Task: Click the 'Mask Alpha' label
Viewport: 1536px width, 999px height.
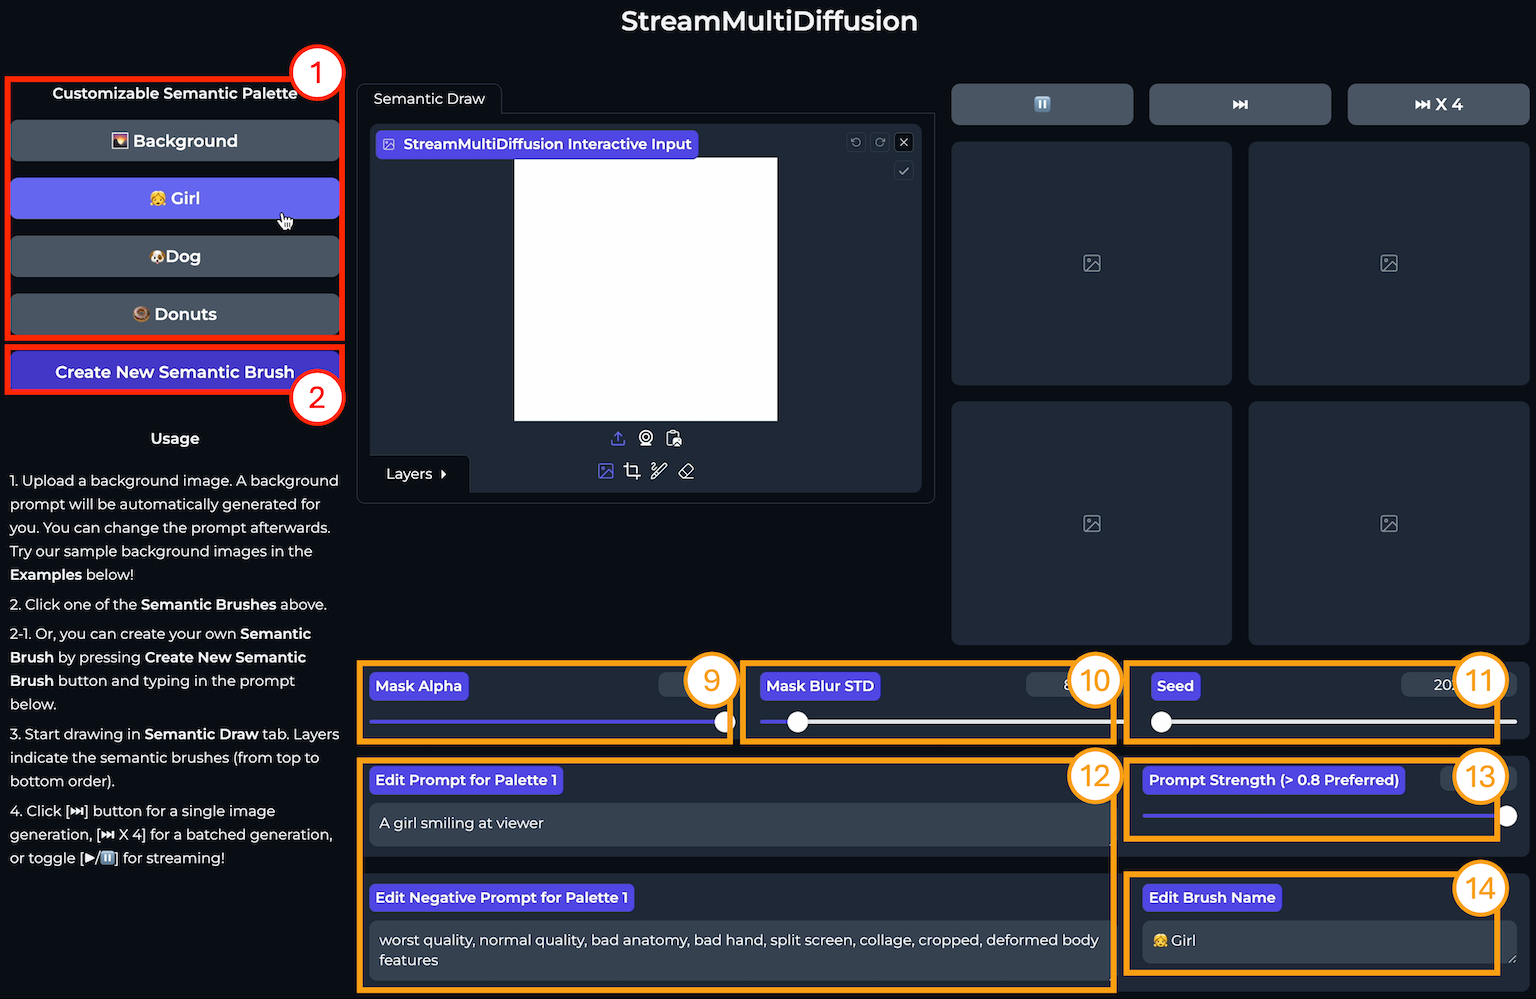Action: click(x=418, y=686)
